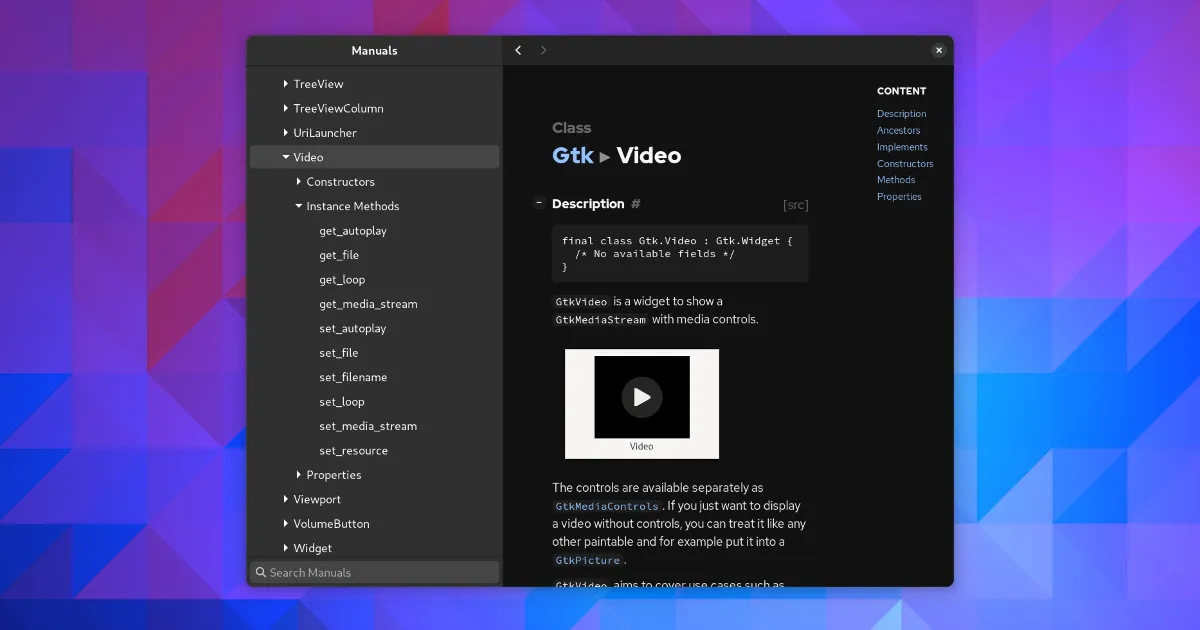
Task: Focus the Search Manuals field
Action: pyautogui.click(x=380, y=573)
